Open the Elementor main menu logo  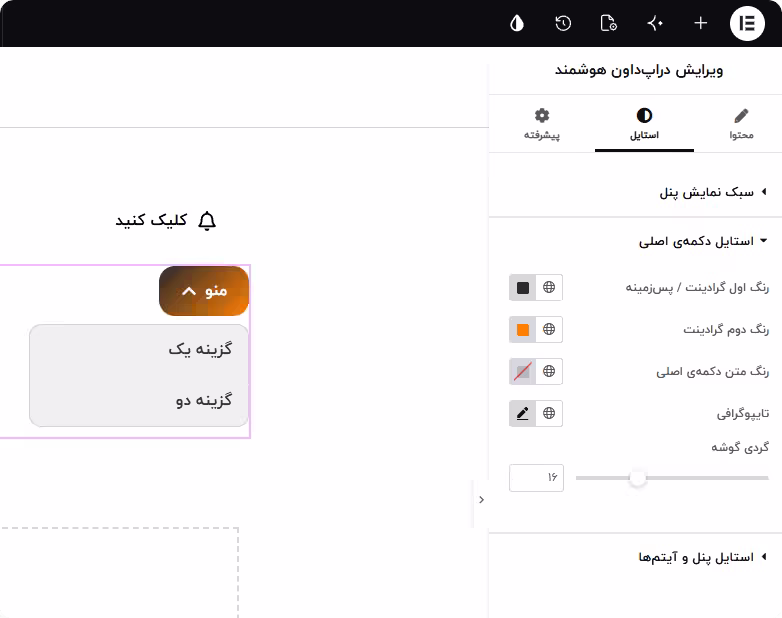point(747,23)
